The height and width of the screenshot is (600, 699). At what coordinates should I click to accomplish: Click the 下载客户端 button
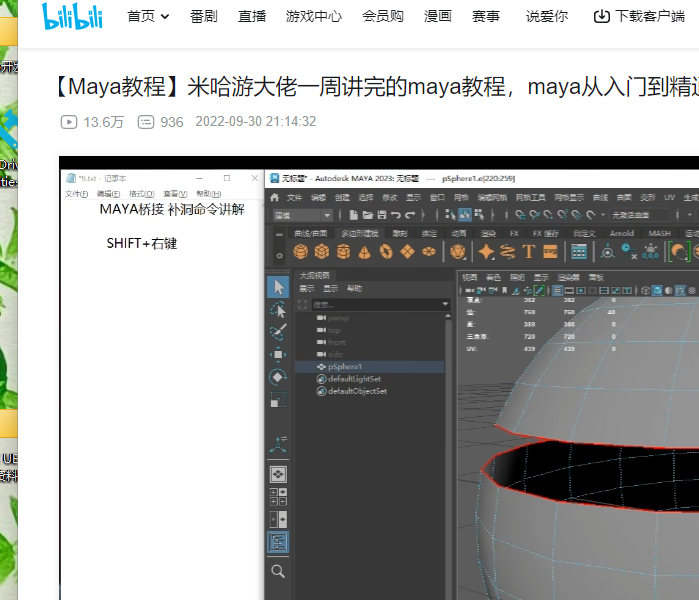tap(639, 16)
